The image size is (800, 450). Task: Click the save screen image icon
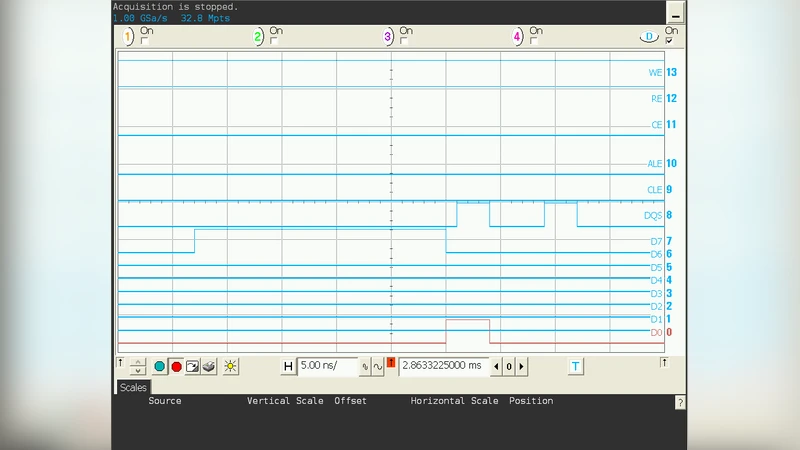(193, 367)
